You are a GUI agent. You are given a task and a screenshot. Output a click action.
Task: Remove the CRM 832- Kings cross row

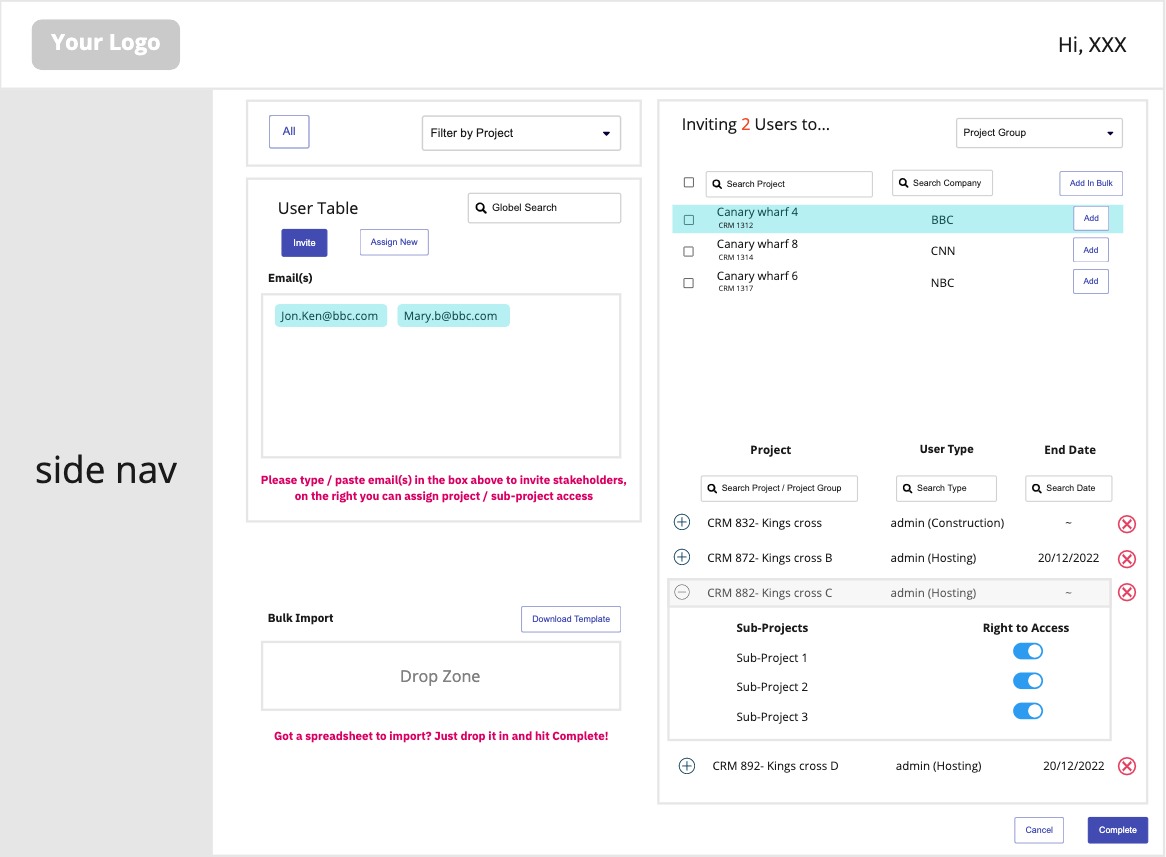[x=1126, y=524]
